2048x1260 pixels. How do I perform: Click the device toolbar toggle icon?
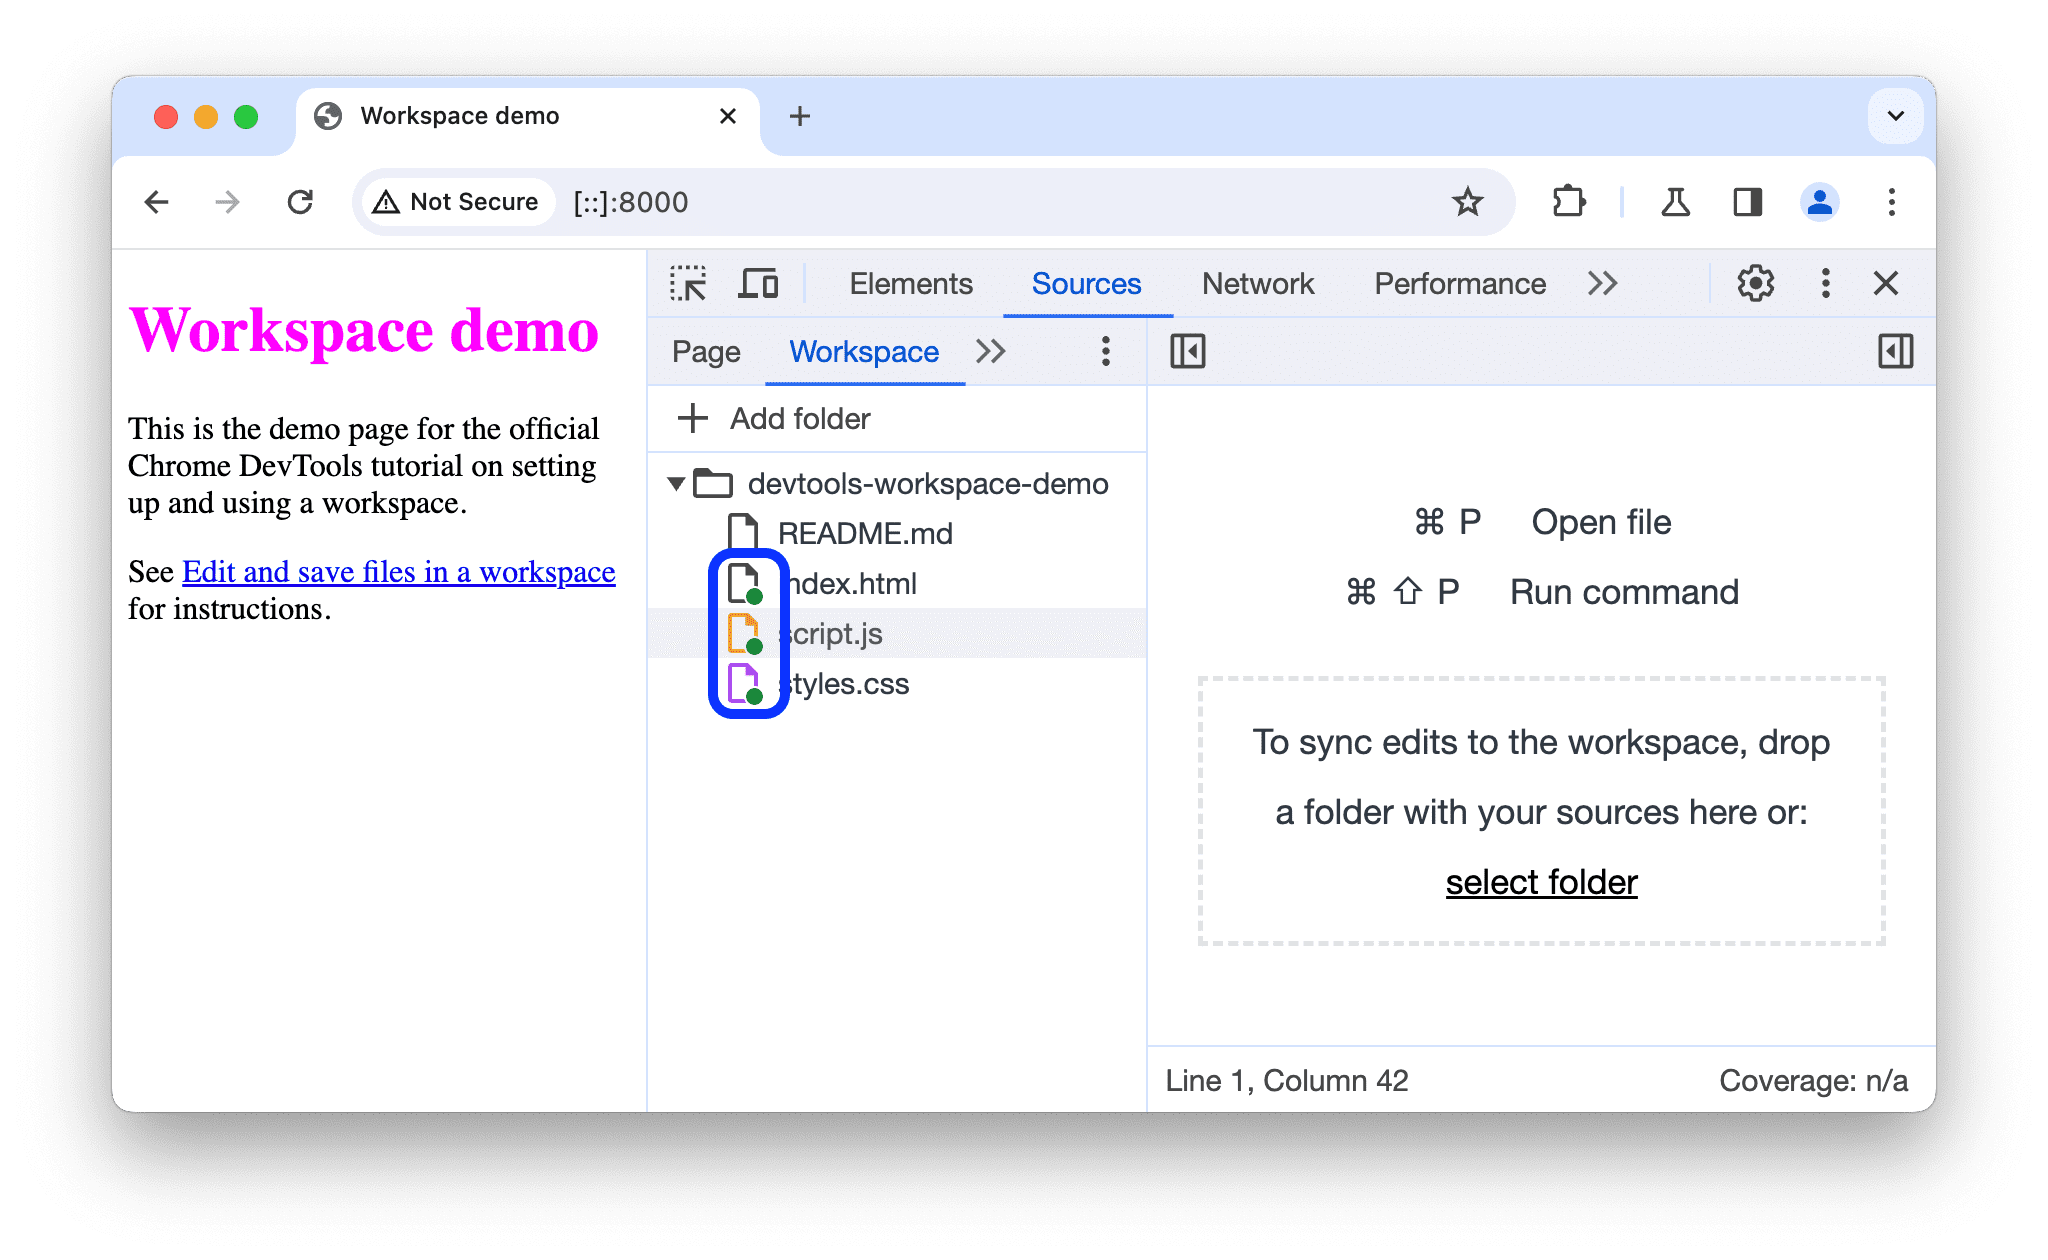coord(761,284)
